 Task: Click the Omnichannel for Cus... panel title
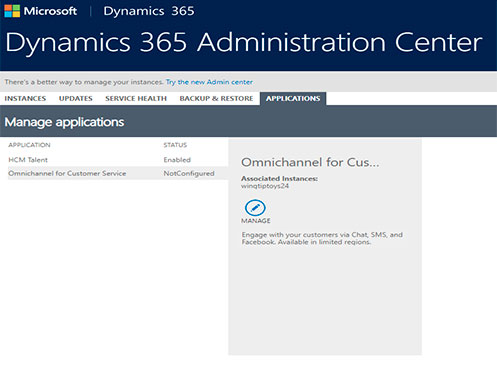[x=310, y=162]
